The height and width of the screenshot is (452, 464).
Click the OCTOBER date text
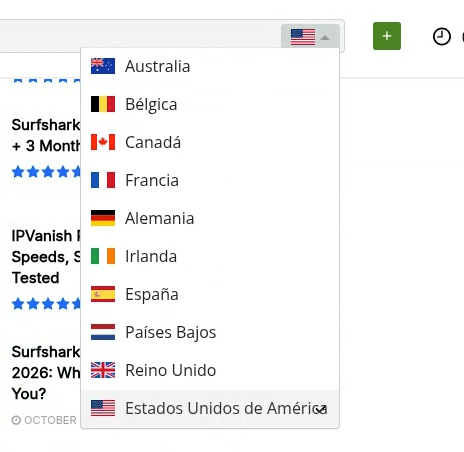50,420
